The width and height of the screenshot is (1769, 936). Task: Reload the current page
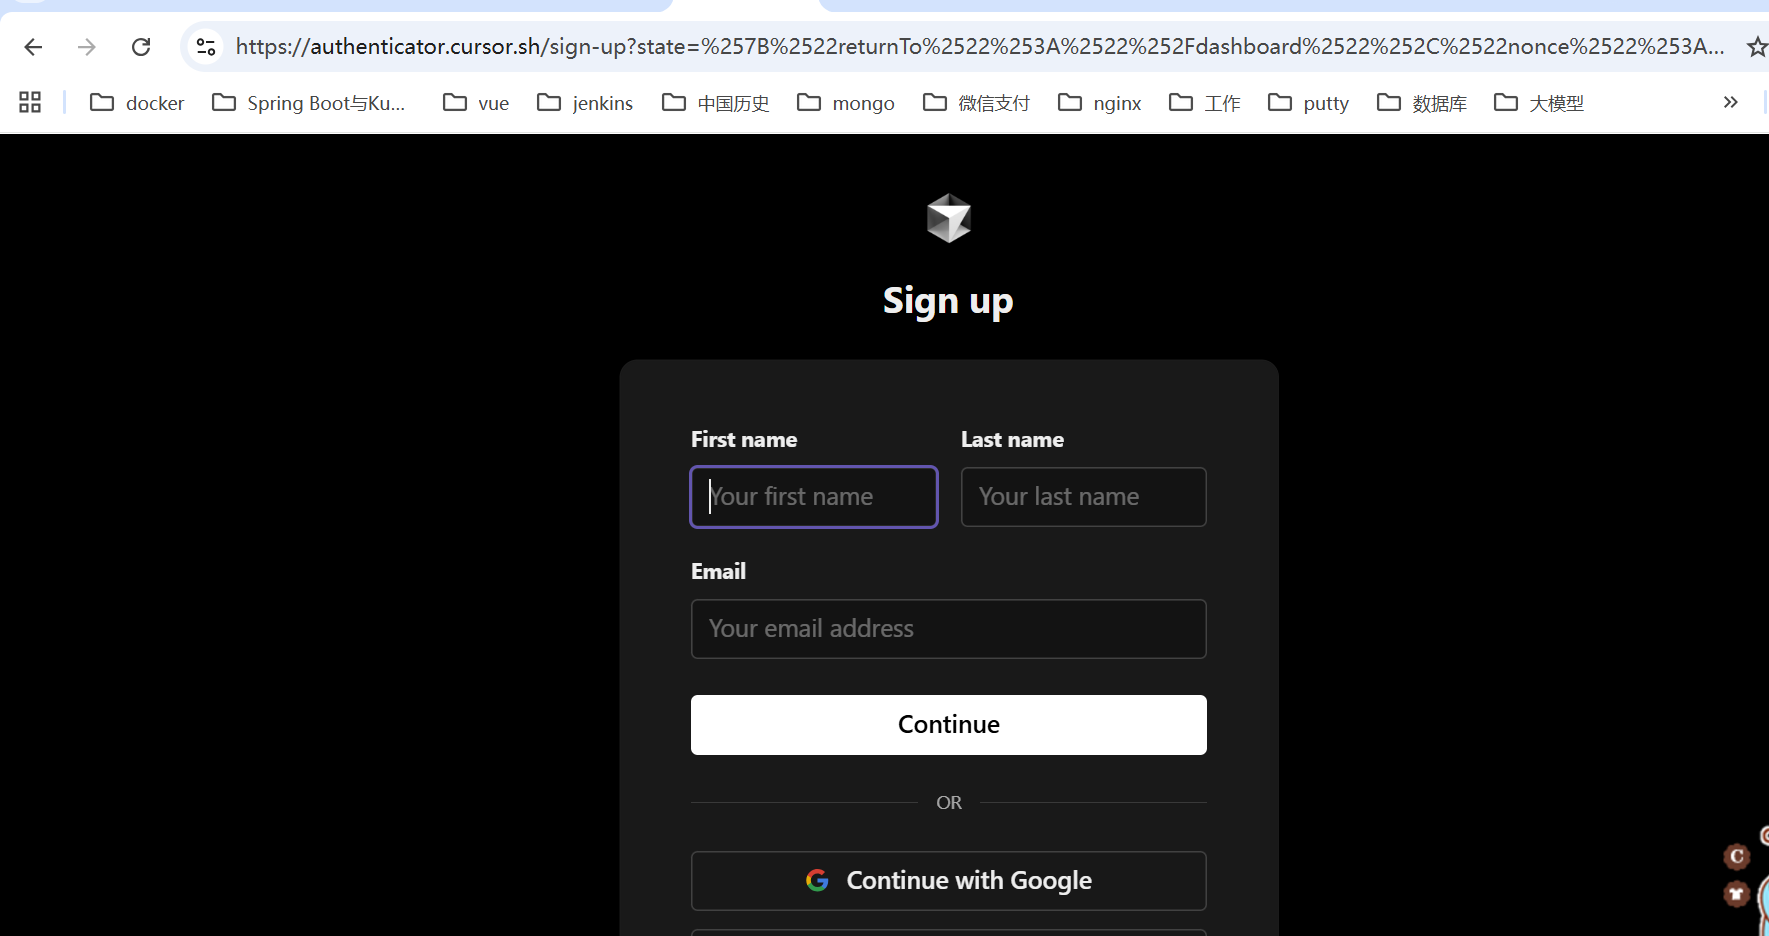tap(141, 47)
